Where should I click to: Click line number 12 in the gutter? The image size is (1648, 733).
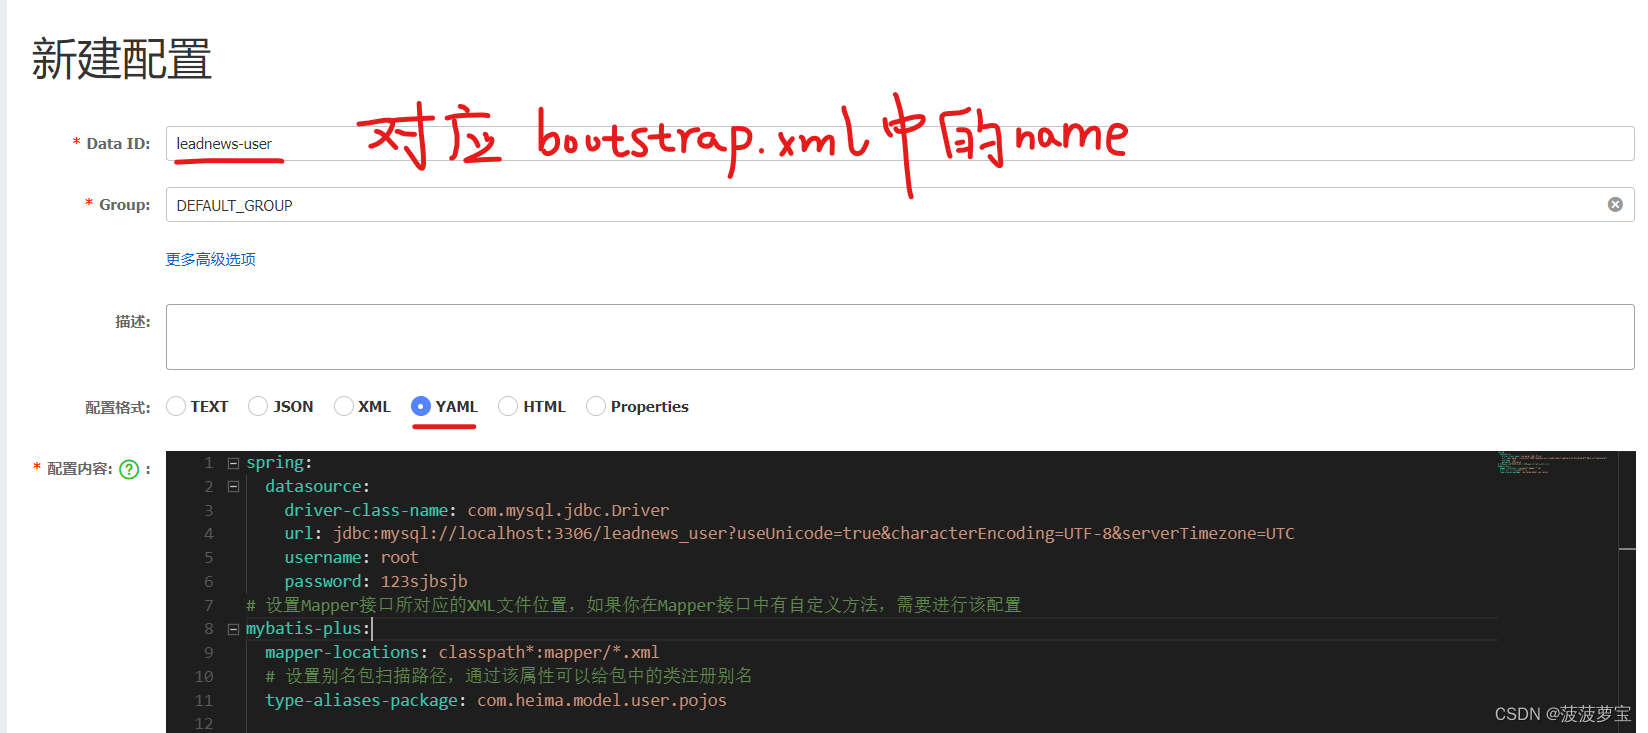coord(204,723)
